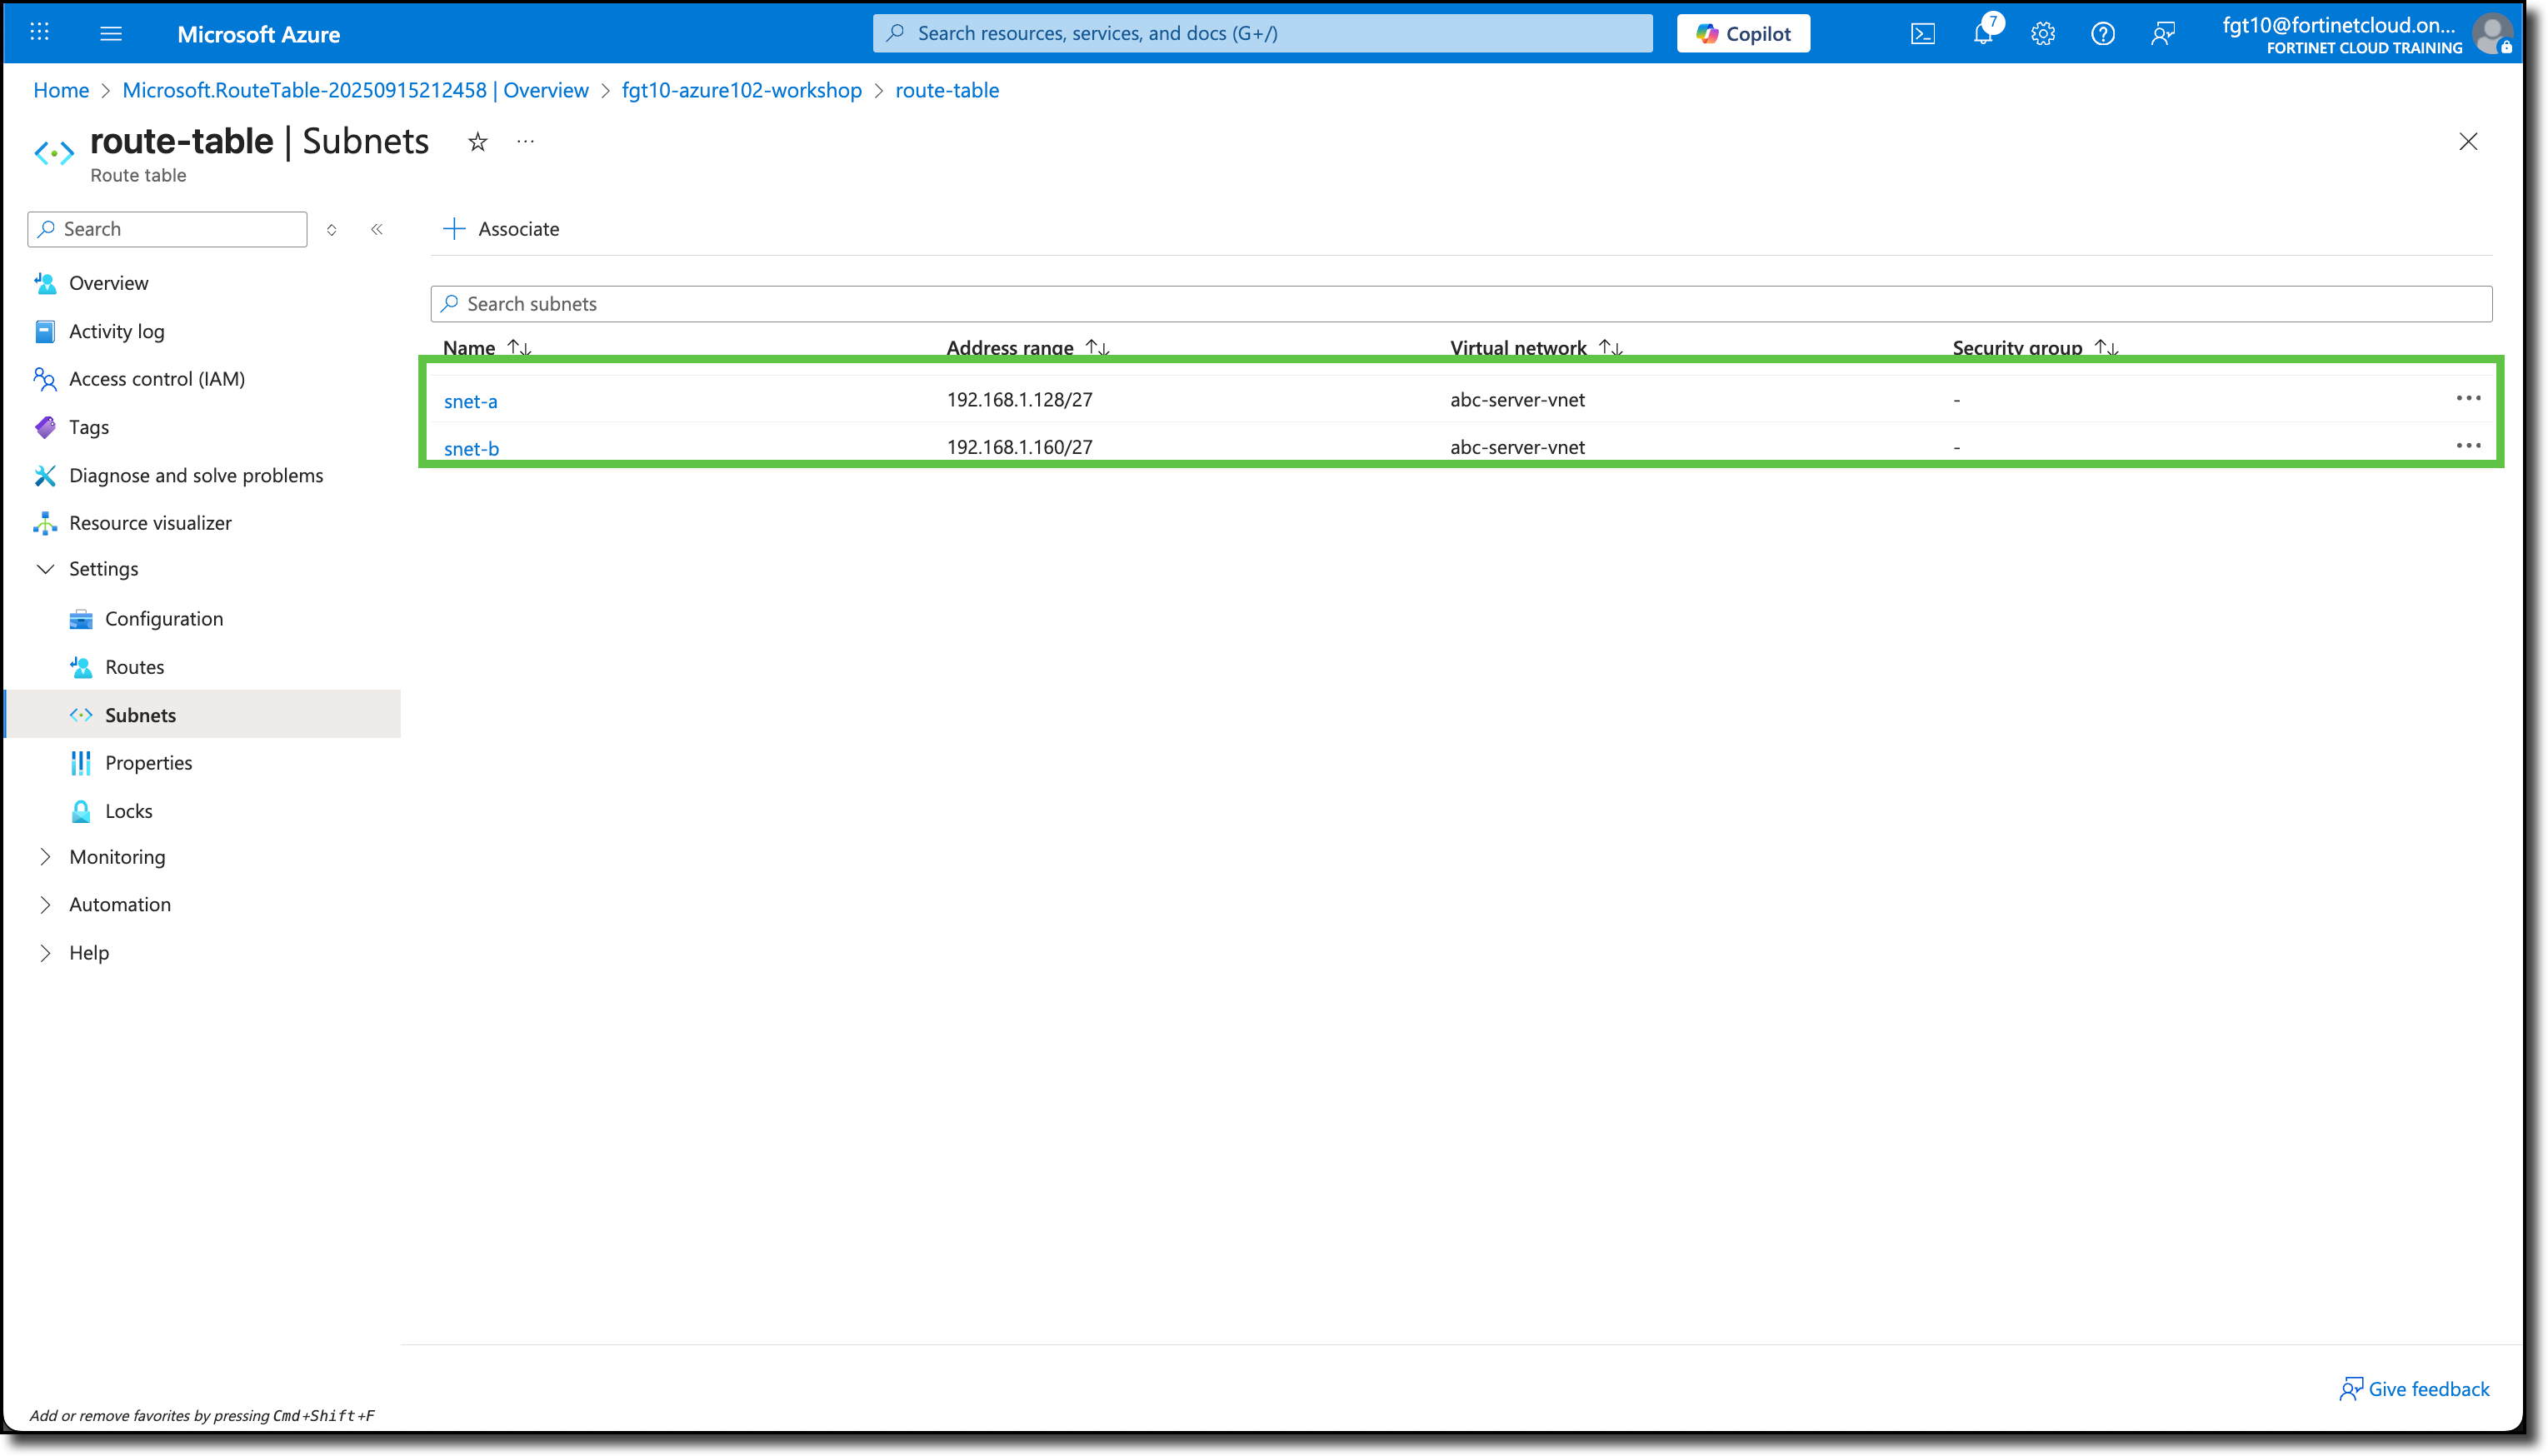Viewport: 2548px width, 1456px height.
Task: Open the Azure app launcher grid
Action: (x=39, y=32)
